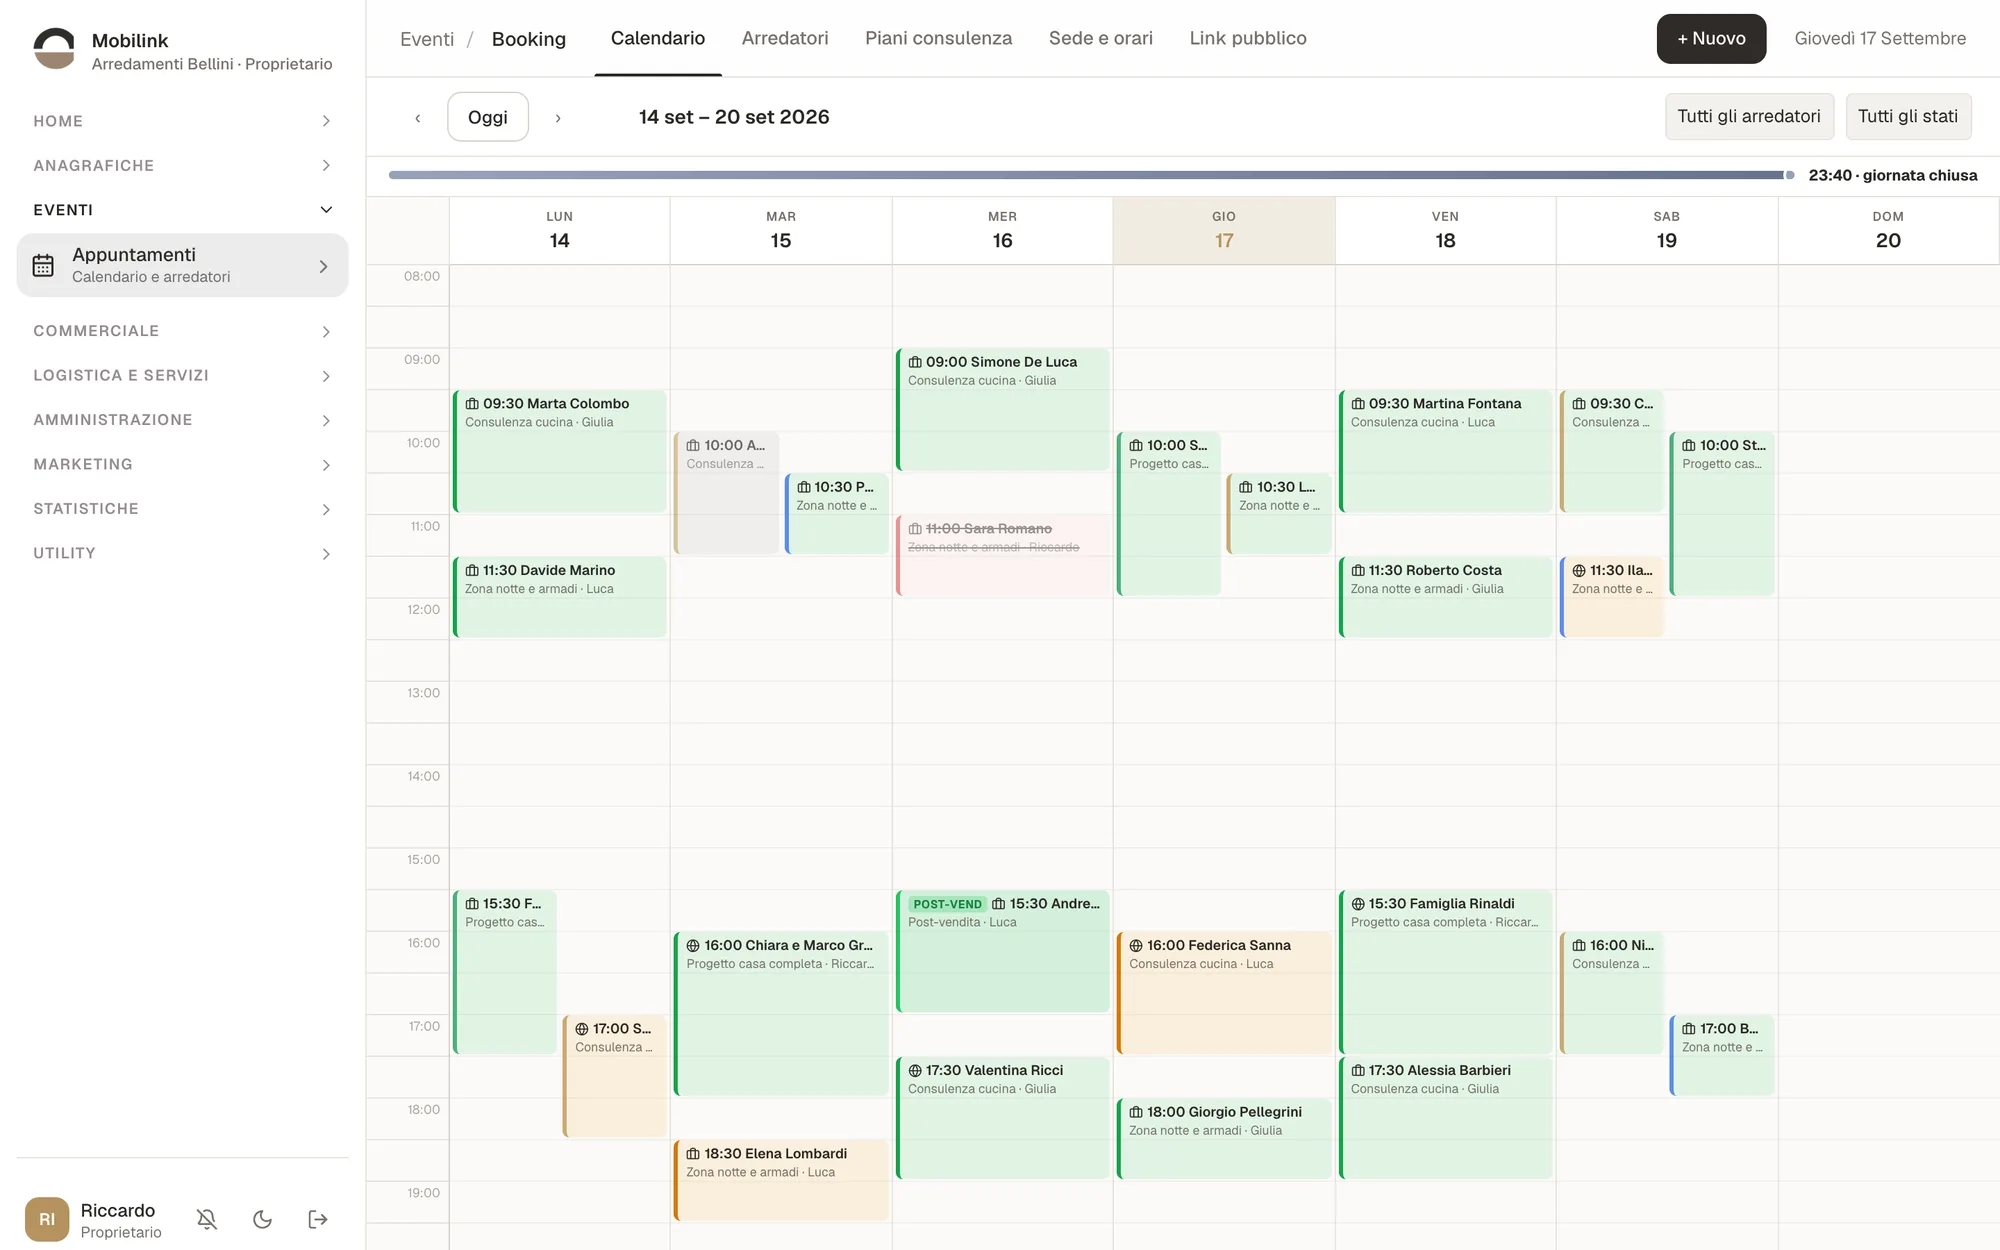Open 17:30 Alessia Barbieri appointment

(x=1446, y=1118)
